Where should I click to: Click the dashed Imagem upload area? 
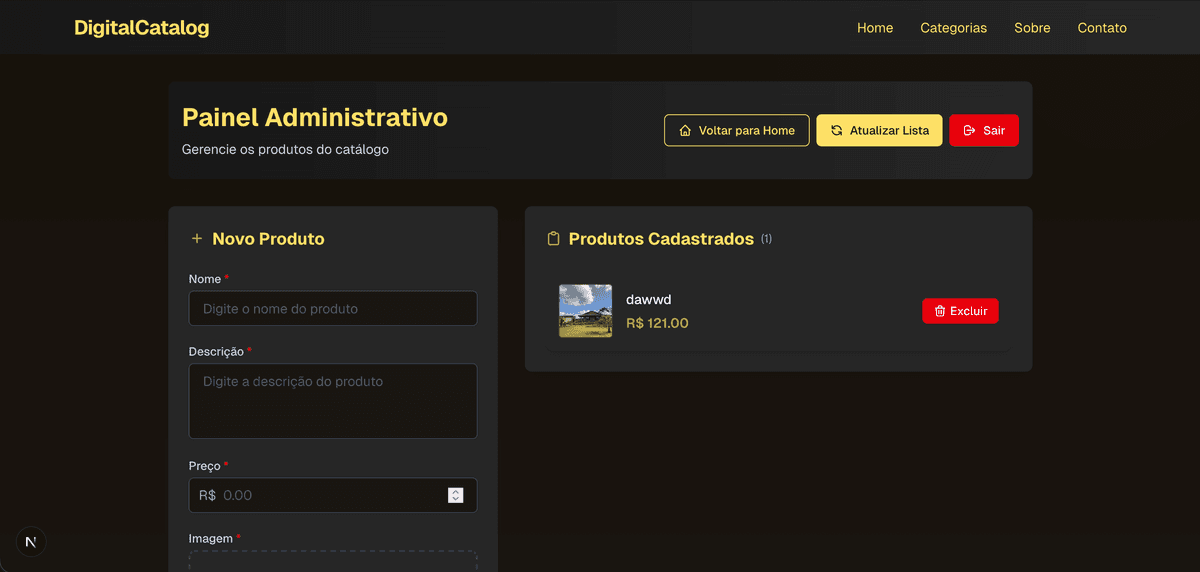(x=332, y=561)
